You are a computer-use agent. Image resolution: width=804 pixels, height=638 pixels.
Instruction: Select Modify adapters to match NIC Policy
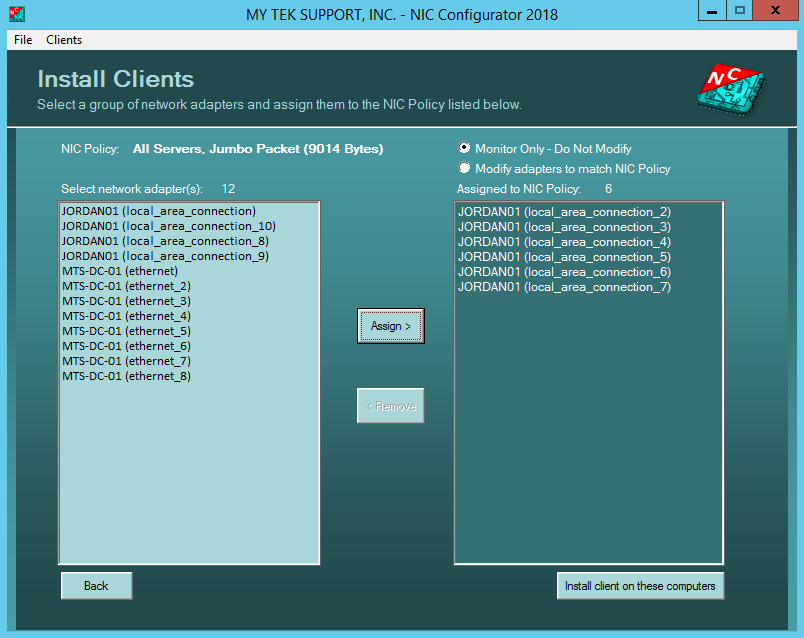click(462, 167)
